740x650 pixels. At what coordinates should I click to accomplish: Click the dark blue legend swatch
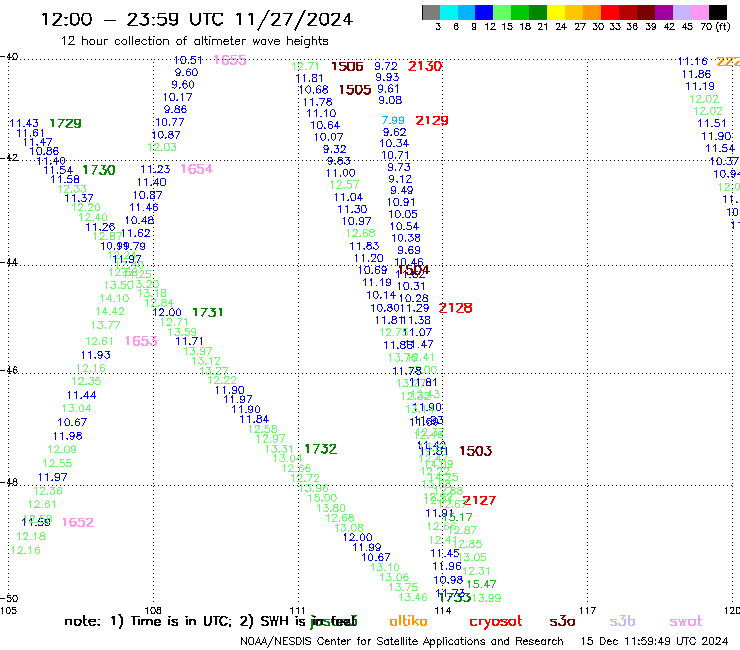[x=484, y=12]
